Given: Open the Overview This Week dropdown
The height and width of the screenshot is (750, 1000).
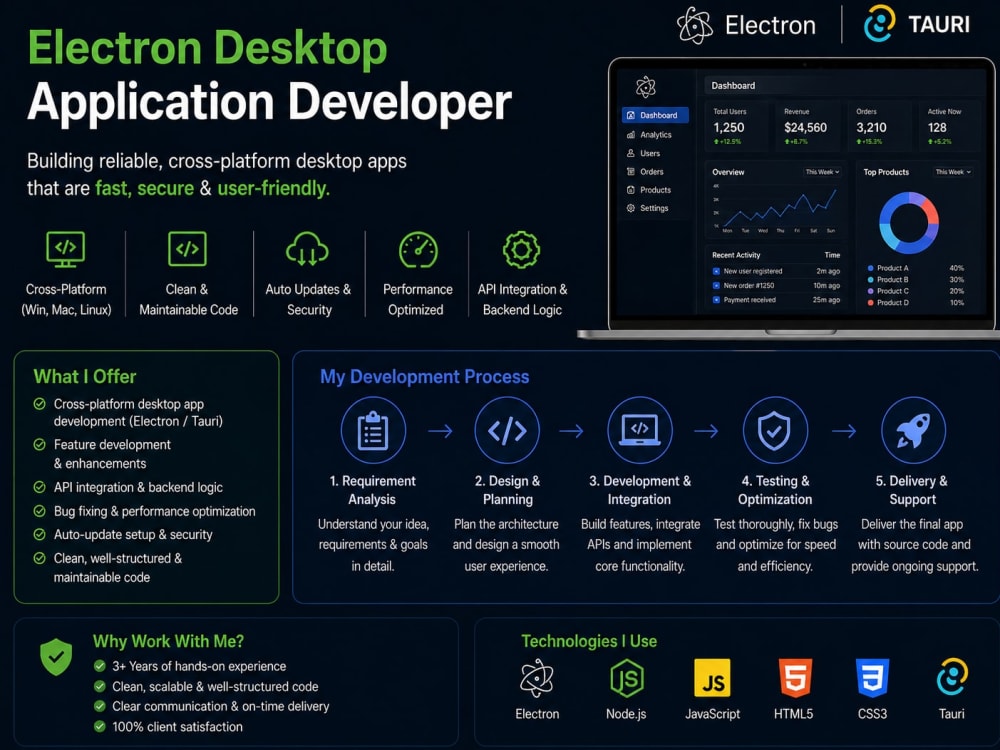Looking at the screenshot, I should (822, 172).
